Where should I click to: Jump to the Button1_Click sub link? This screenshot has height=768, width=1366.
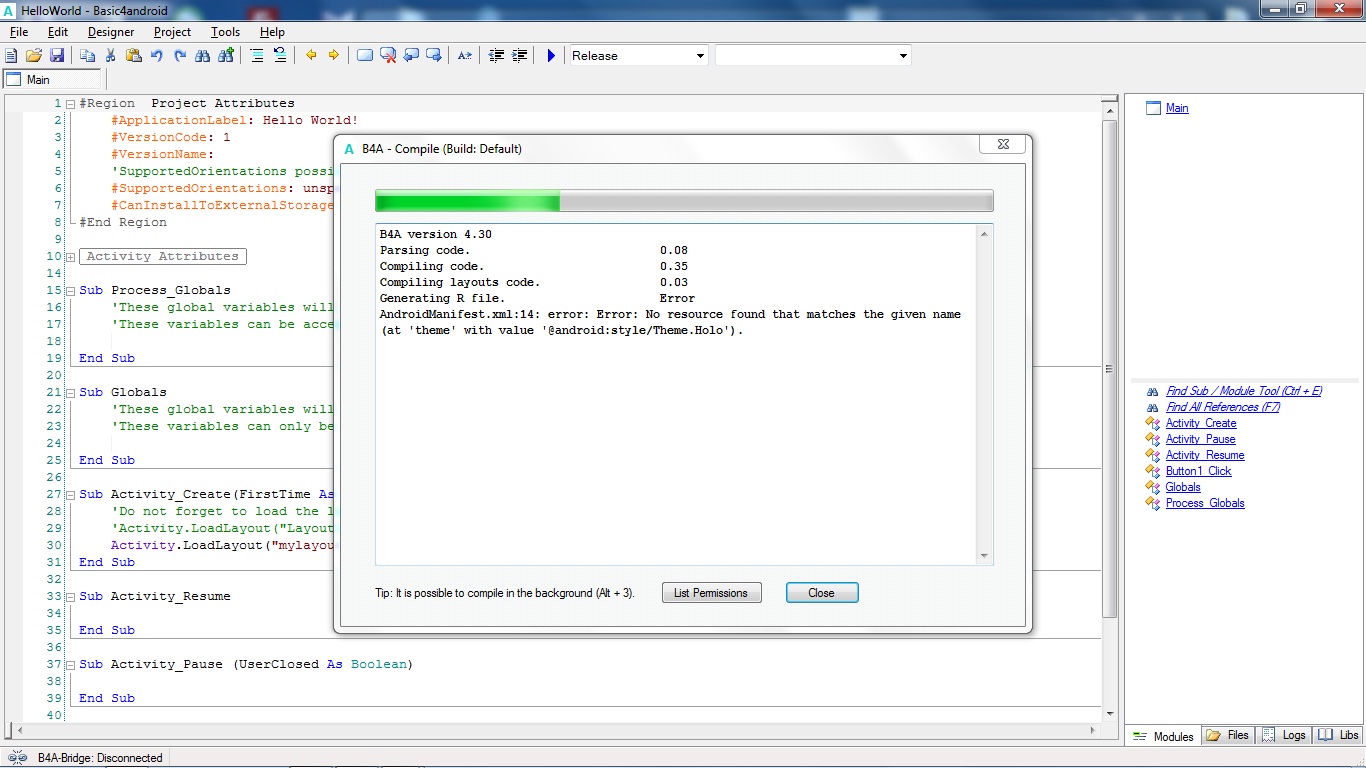[x=1198, y=471]
